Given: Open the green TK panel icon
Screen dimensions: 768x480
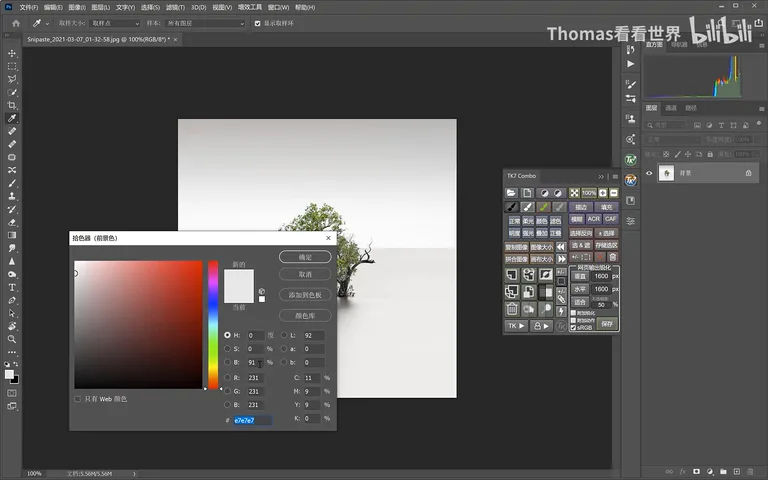Looking at the screenshot, I should point(630,160).
